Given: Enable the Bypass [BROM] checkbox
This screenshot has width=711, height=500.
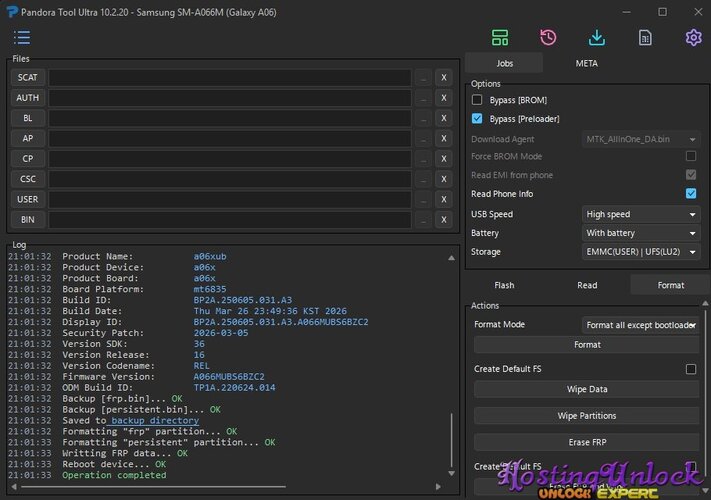Looking at the screenshot, I should click(477, 100).
